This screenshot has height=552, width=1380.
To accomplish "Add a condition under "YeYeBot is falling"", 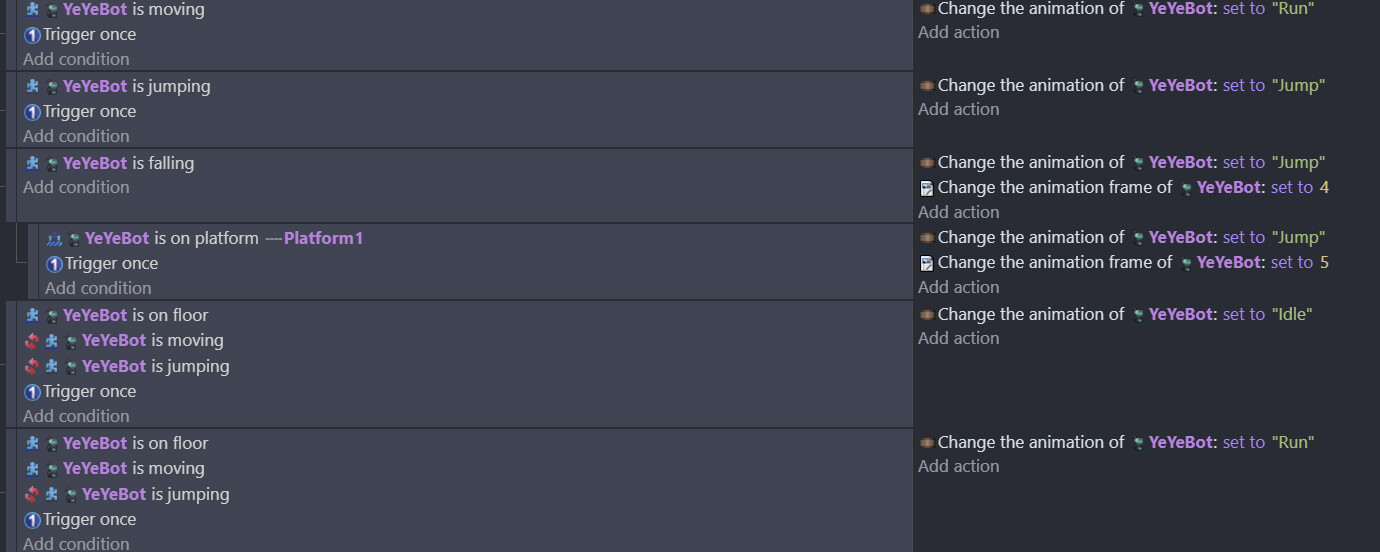I will pyautogui.click(x=76, y=187).
